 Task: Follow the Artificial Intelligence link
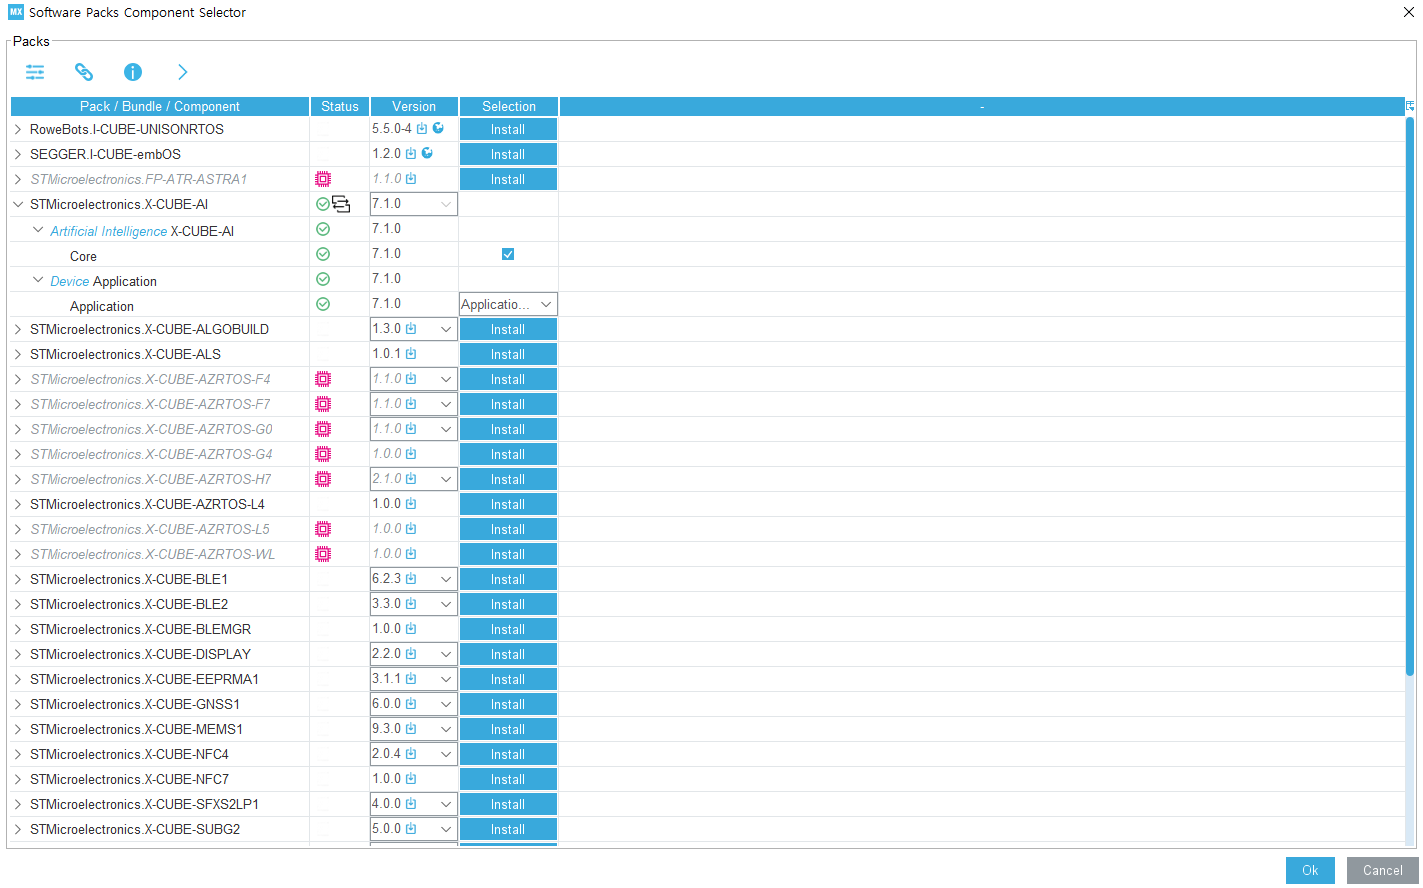click(109, 231)
